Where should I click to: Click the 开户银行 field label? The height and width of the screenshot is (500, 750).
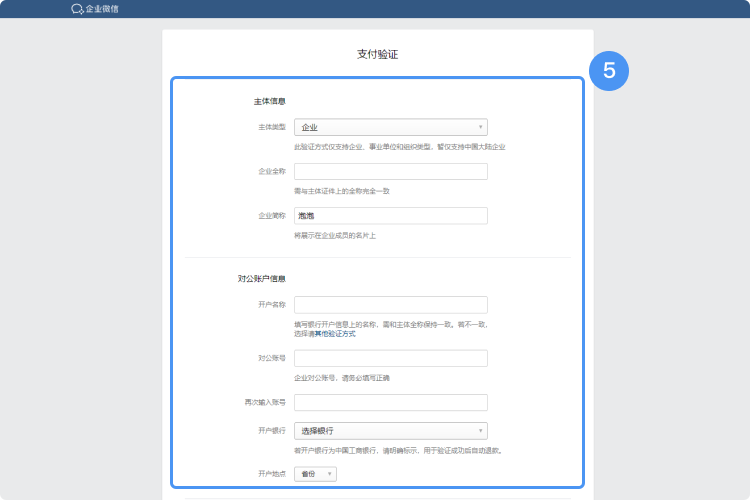click(x=272, y=430)
